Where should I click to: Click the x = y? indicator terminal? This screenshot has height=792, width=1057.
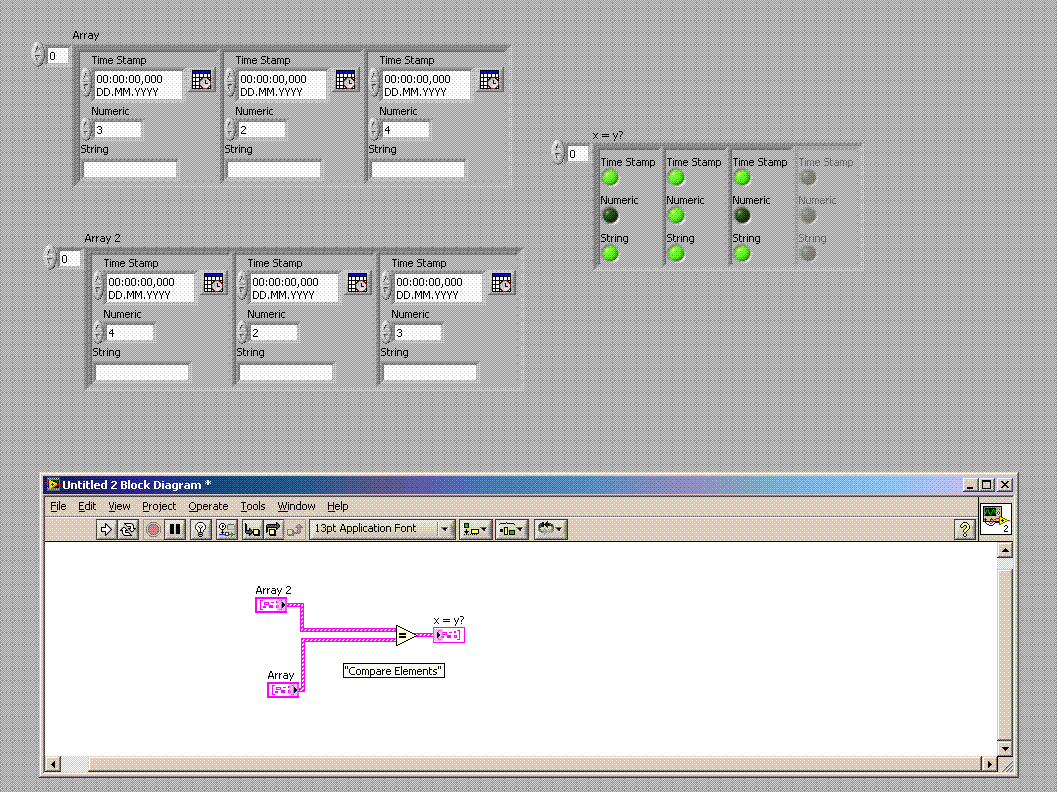click(x=449, y=635)
